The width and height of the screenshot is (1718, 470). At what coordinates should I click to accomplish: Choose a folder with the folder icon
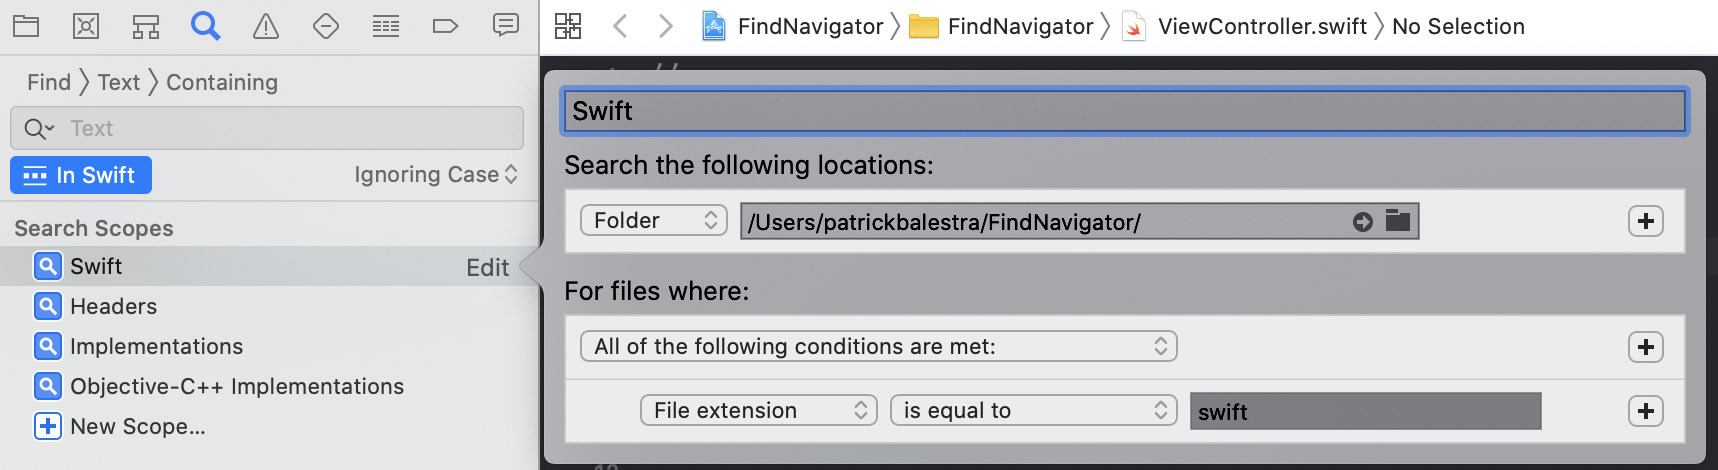pos(1398,221)
